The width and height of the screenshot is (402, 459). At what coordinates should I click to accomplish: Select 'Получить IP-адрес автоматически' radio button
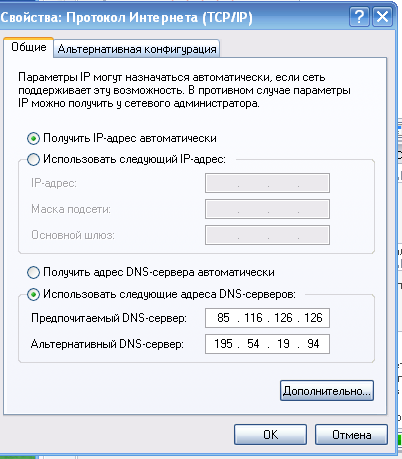coord(33,138)
